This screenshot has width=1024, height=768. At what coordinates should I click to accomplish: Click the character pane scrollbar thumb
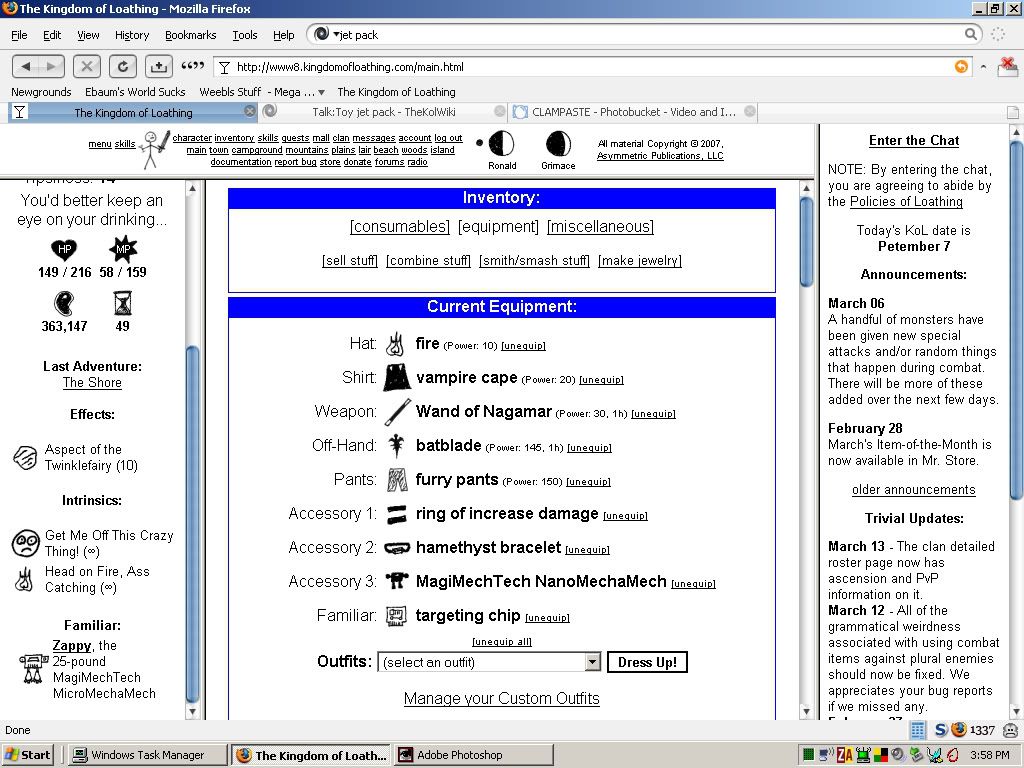click(192, 524)
